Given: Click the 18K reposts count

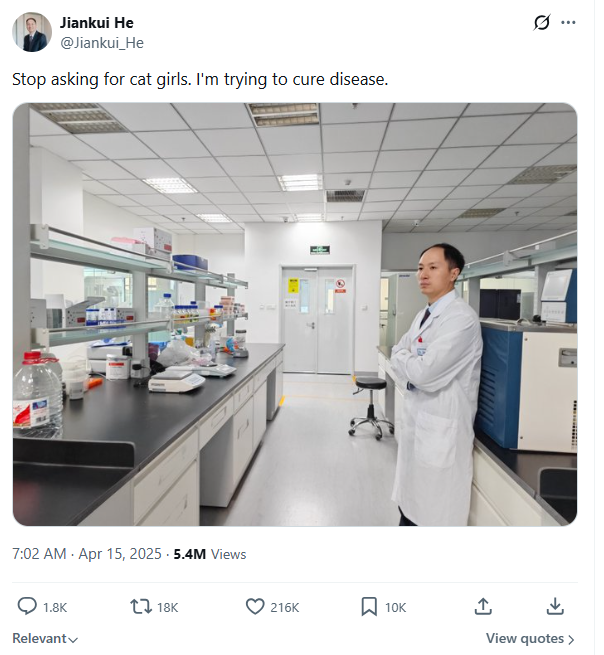Looking at the screenshot, I should pyautogui.click(x=169, y=607).
